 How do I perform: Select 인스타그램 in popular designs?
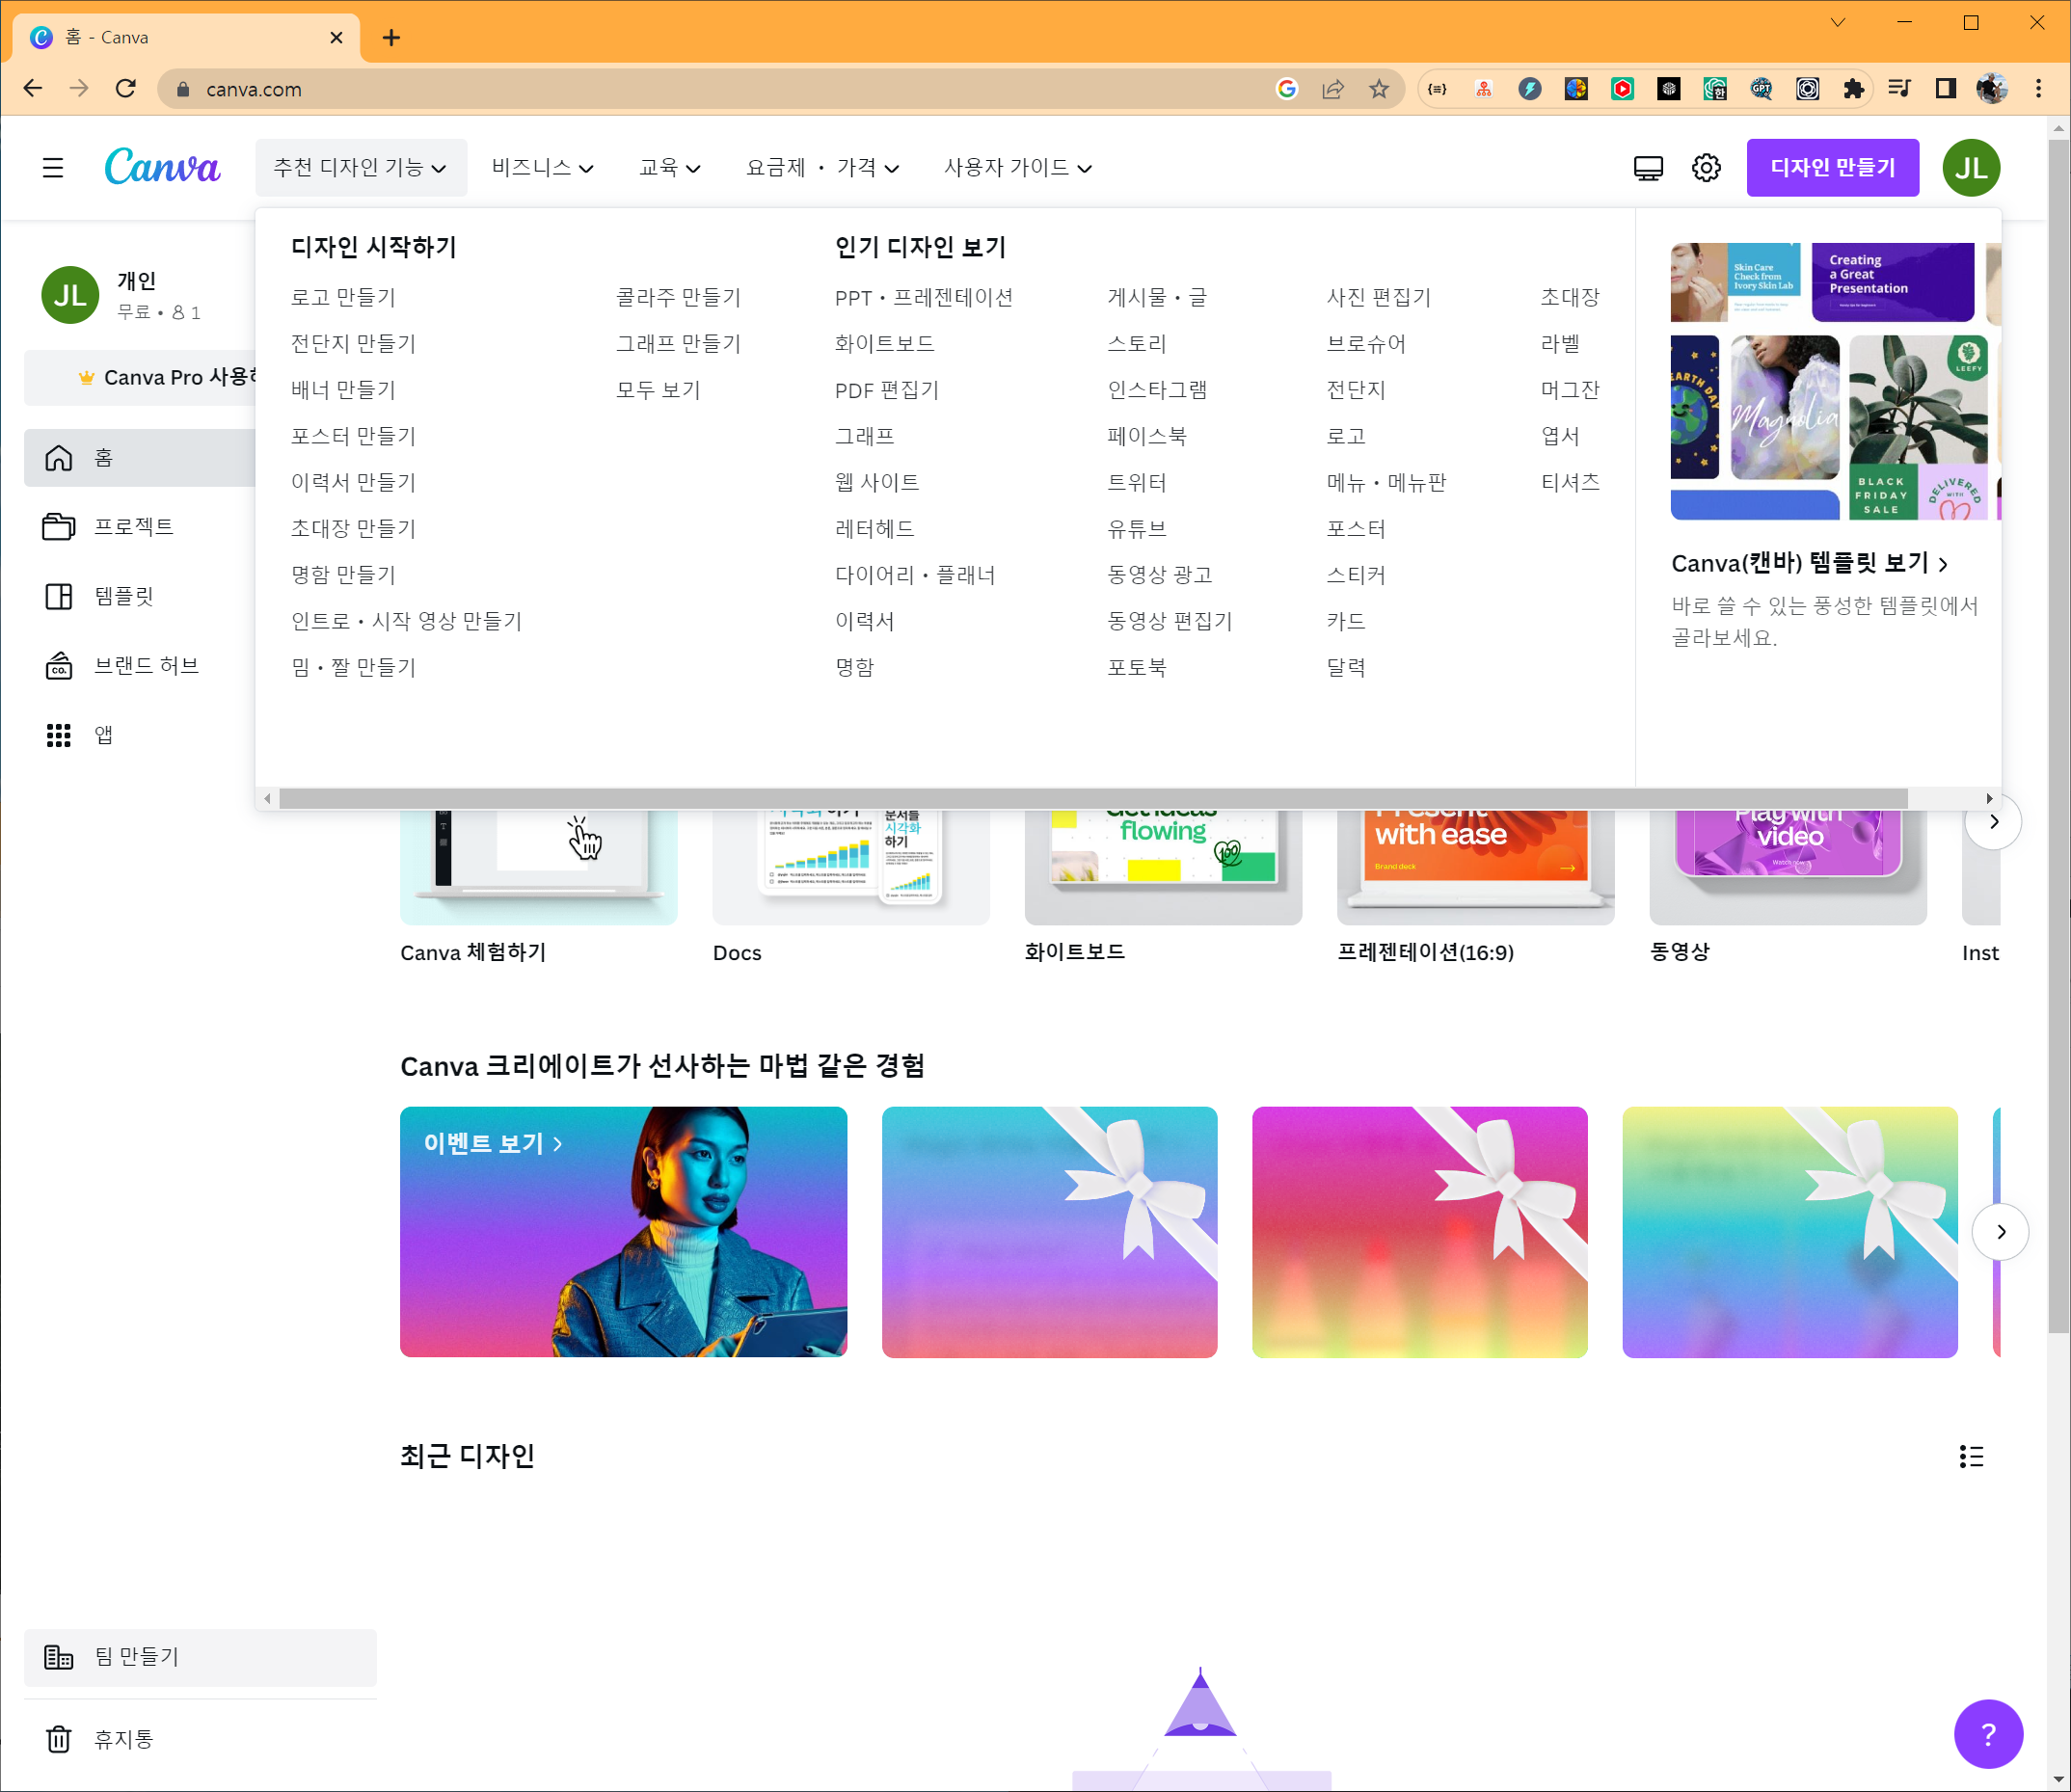click(1157, 390)
